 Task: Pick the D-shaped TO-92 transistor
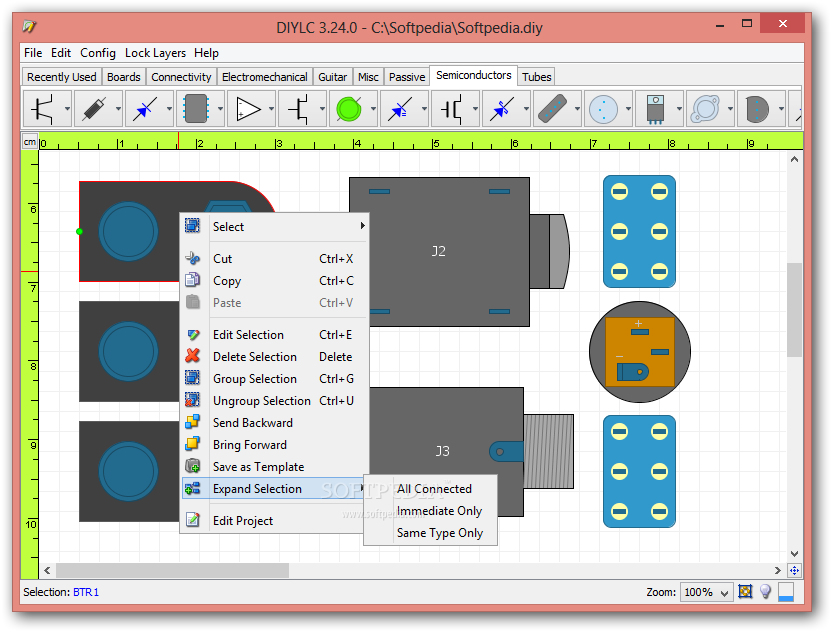757,109
